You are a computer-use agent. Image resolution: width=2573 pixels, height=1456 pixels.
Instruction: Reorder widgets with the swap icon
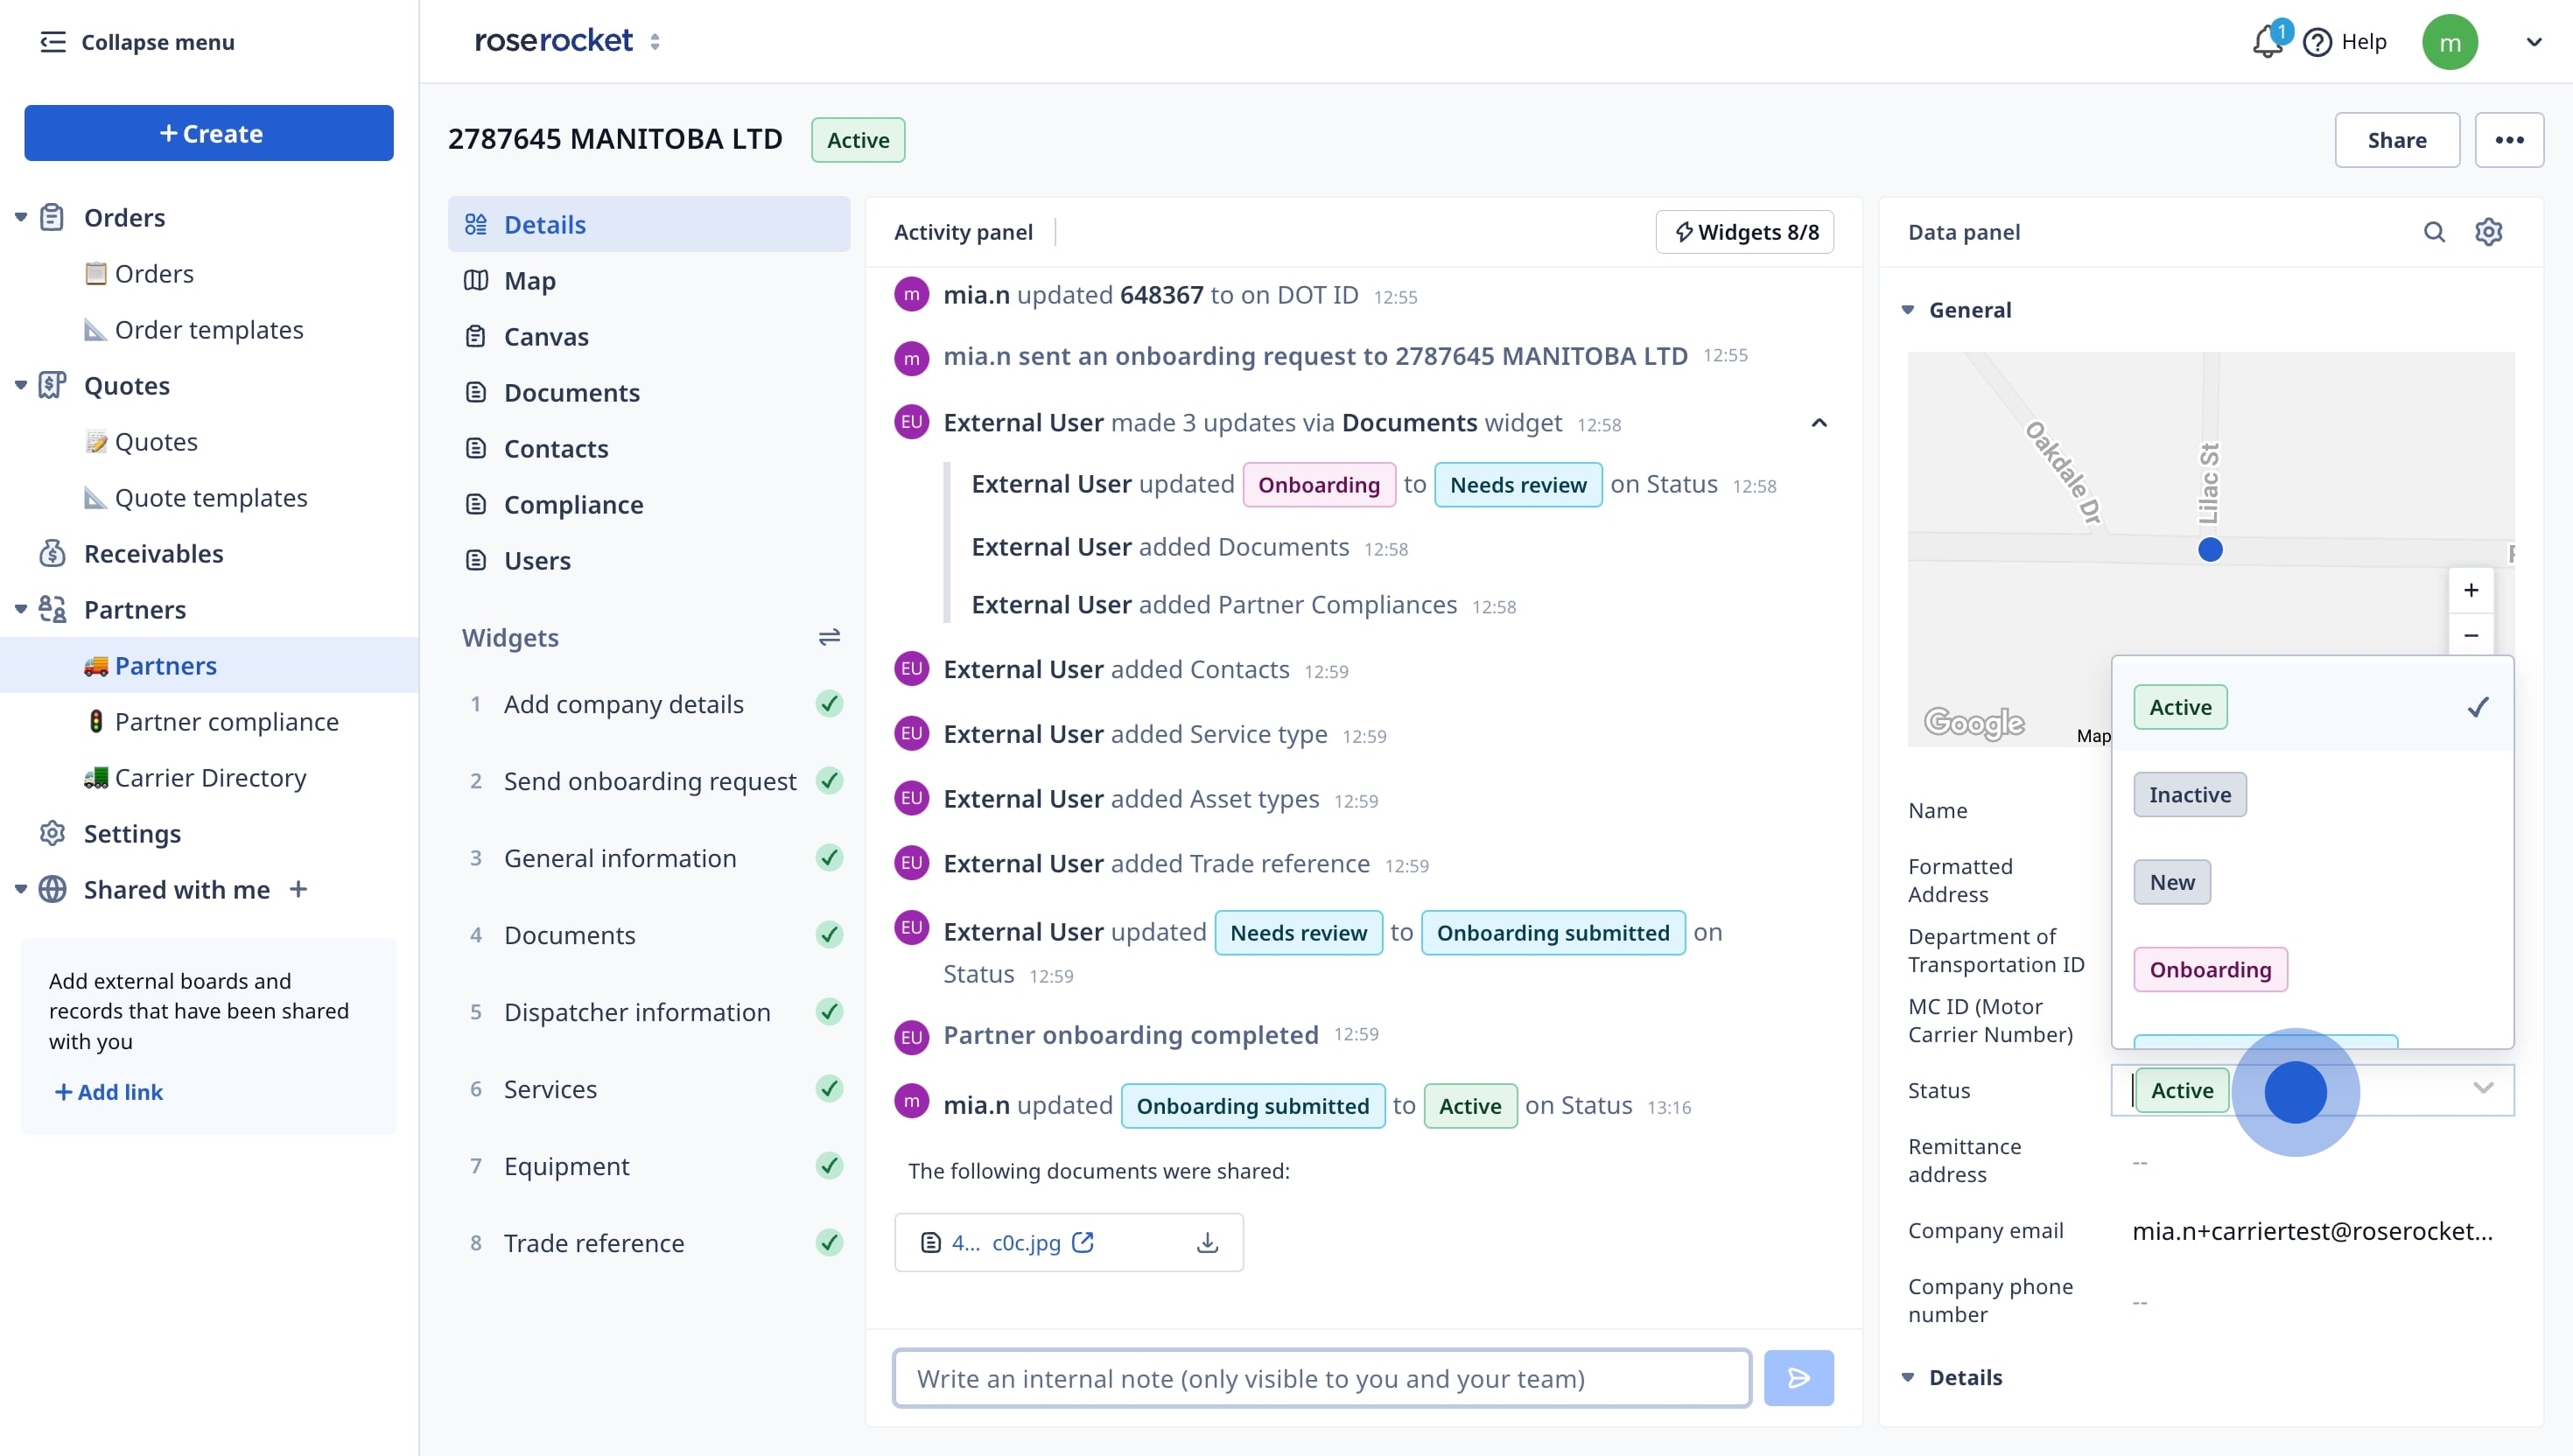pyautogui.click(x=829, y=637)
